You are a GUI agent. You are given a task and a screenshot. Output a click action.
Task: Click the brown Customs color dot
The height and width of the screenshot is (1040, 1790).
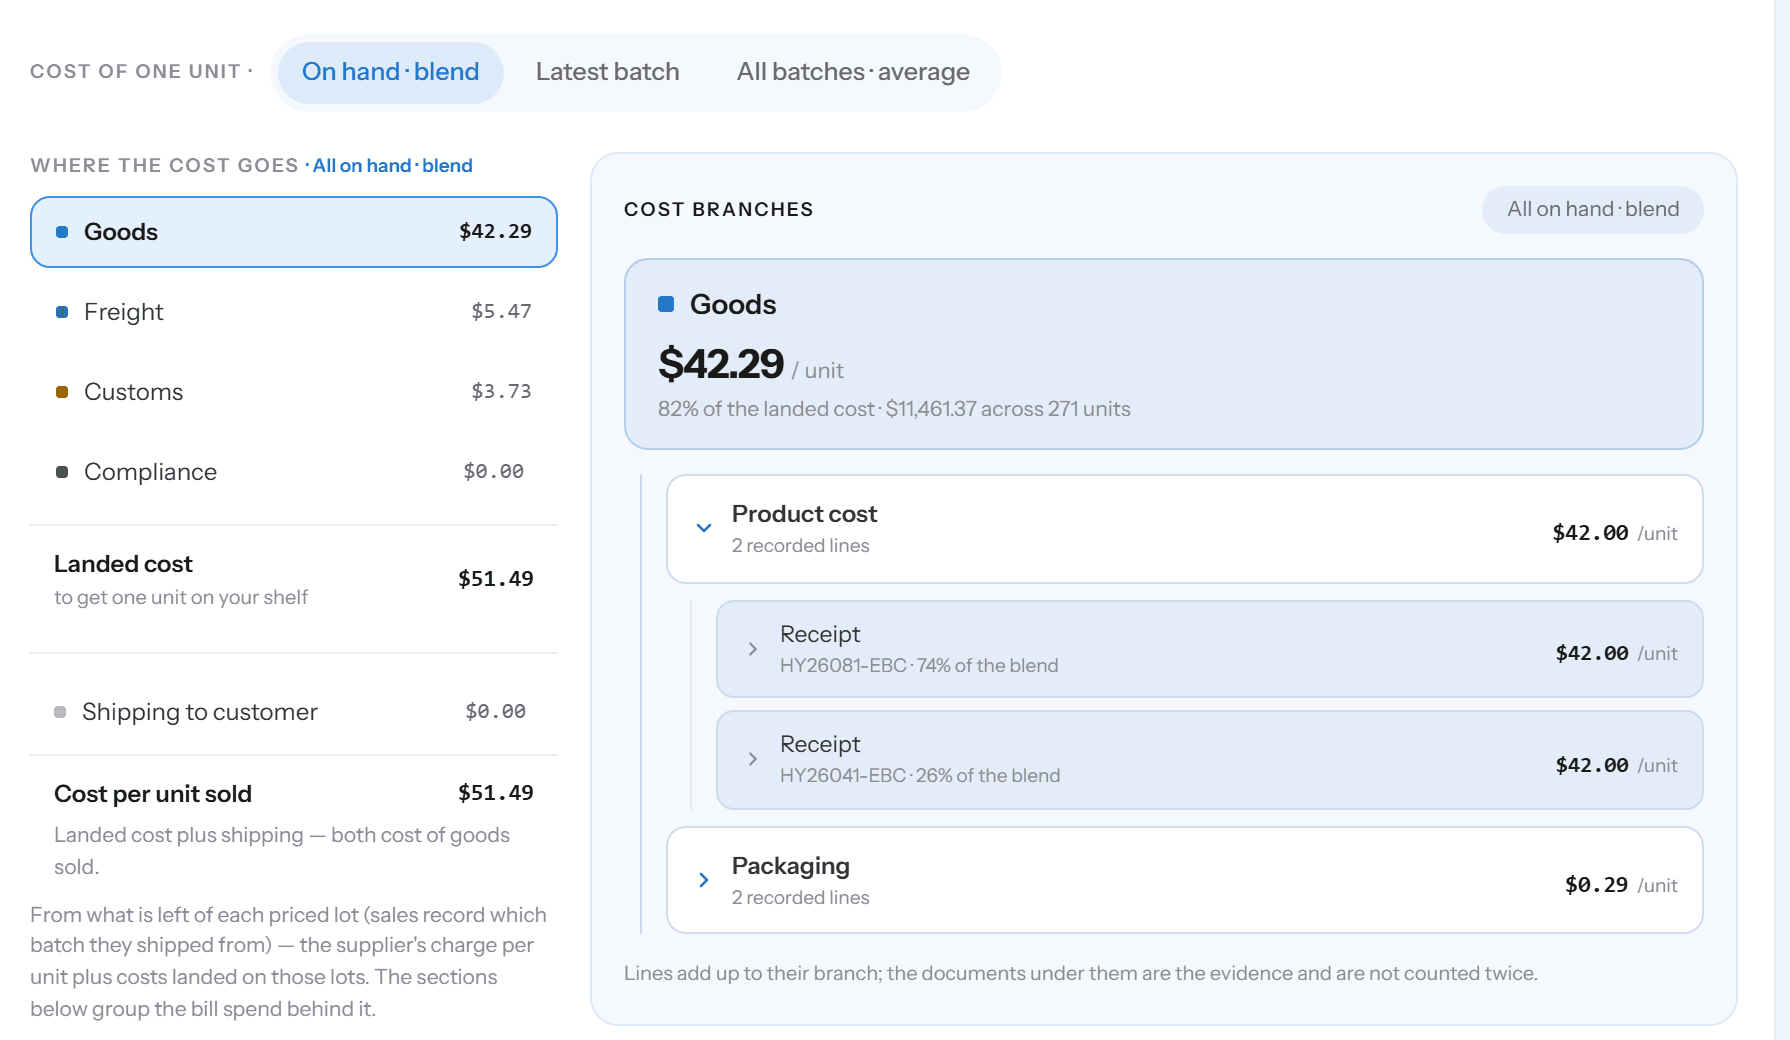click(62, 392)
